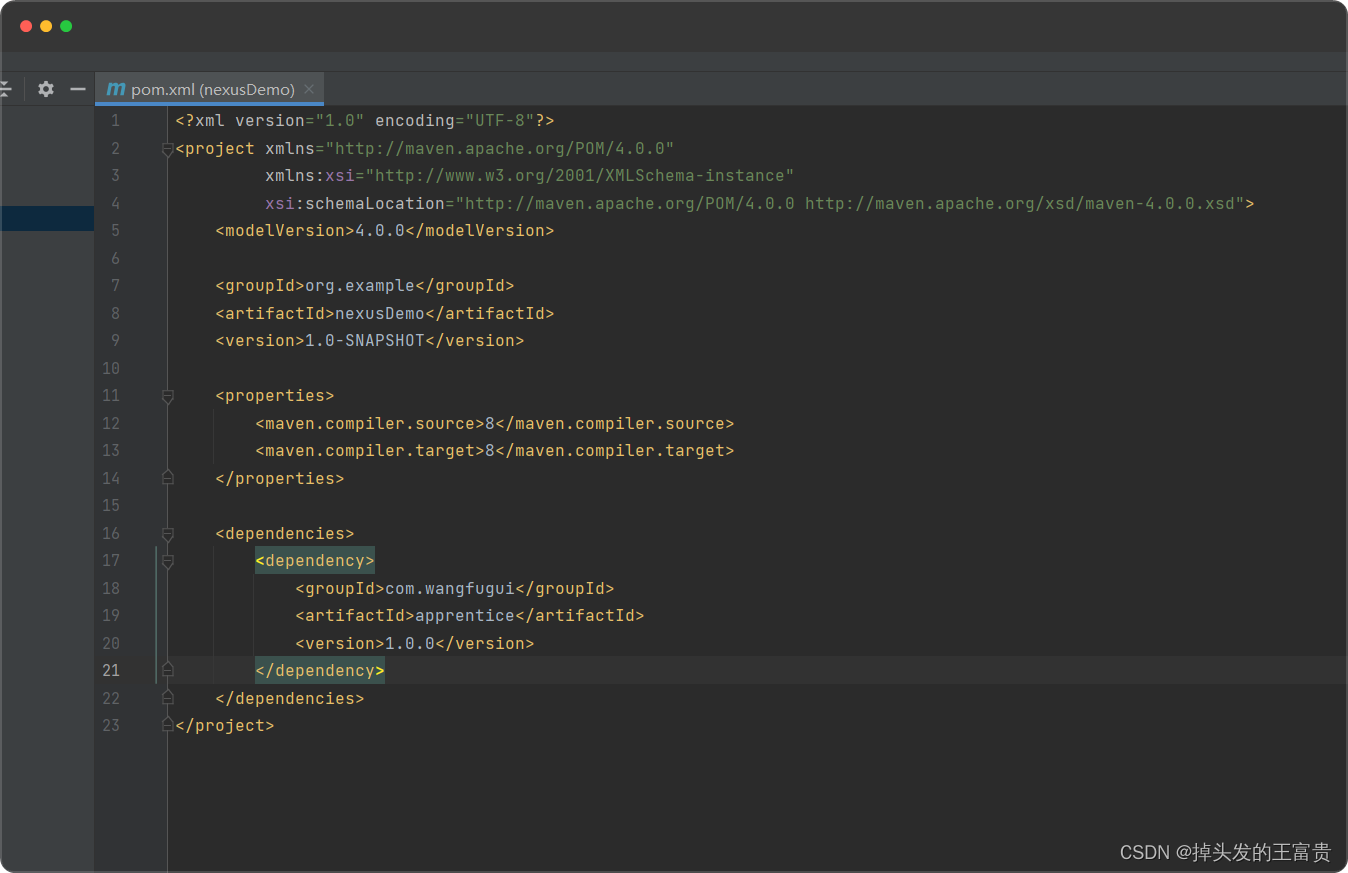Hide the project panel with minus icon
Screen dimensions: 1348x873
[78, 89]
